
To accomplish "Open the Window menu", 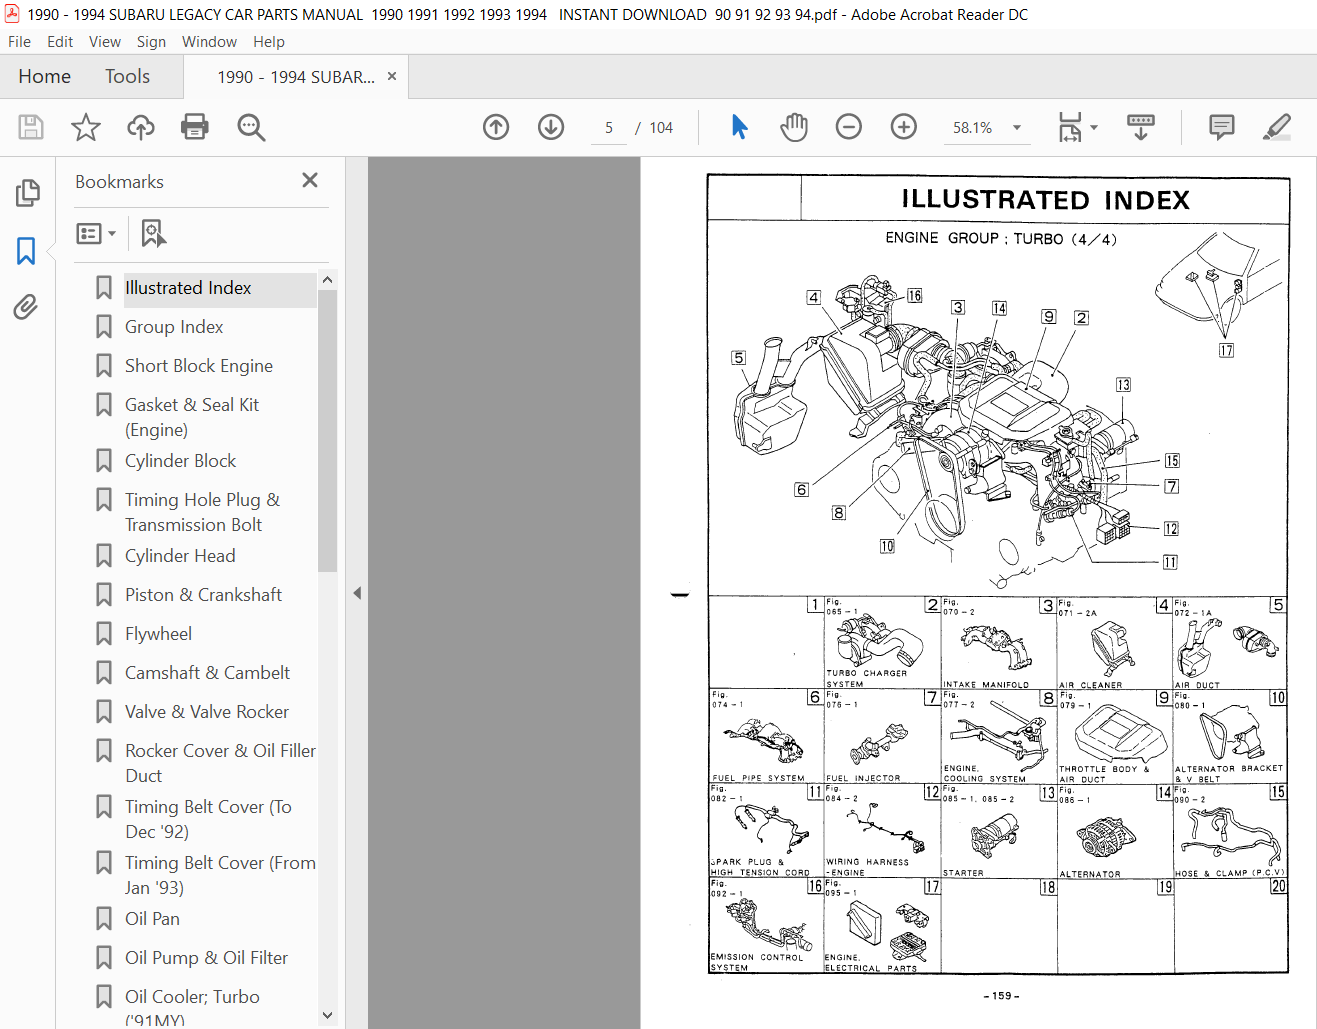I will point(209,41).
